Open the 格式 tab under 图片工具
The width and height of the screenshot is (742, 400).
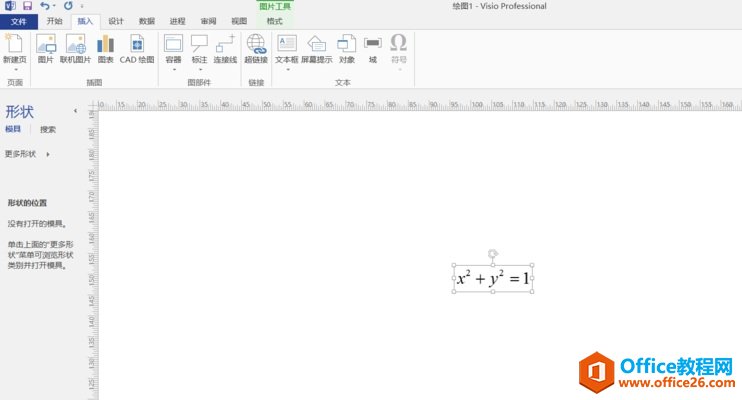274,21
